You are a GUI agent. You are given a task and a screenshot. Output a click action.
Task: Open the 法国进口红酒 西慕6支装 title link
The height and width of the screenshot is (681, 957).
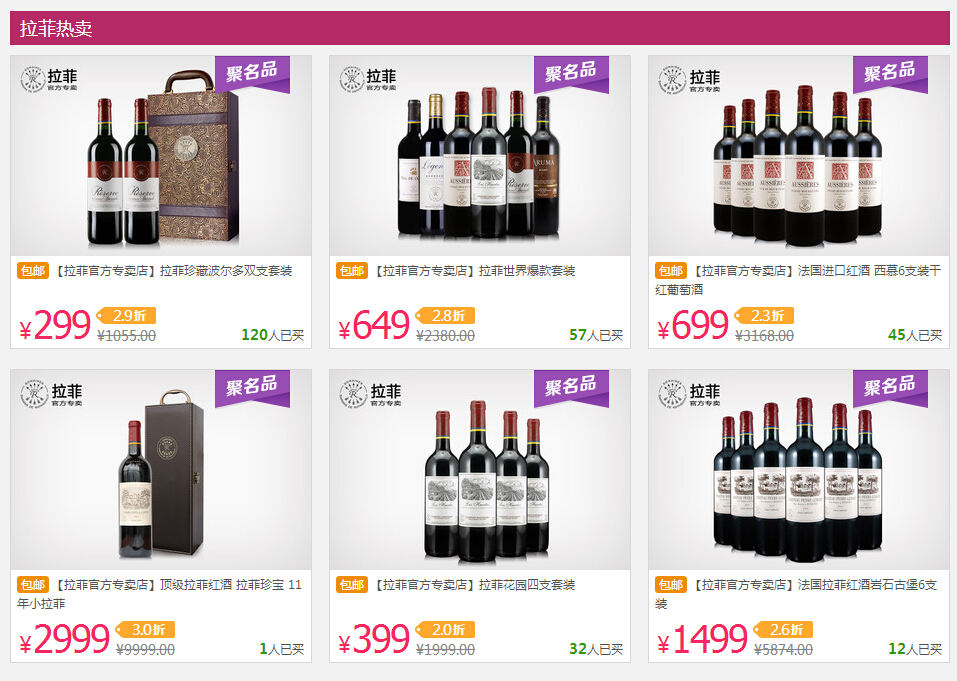798,279
